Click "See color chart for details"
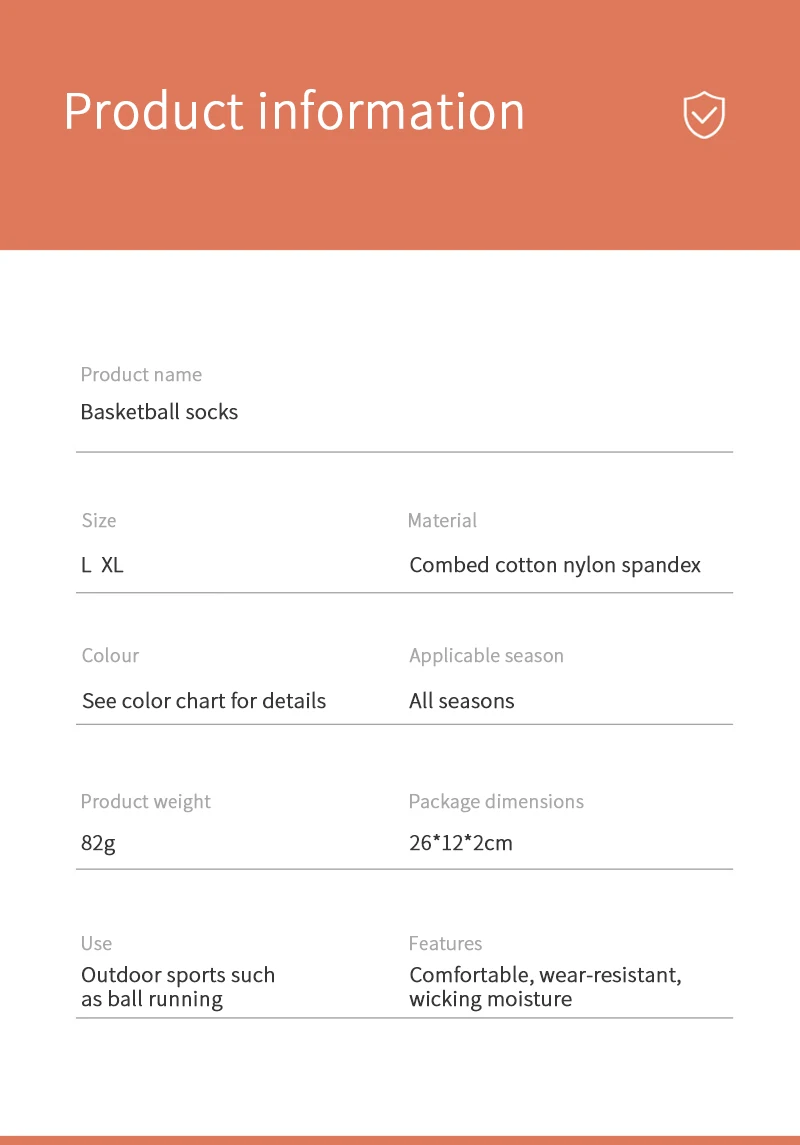Image resolution: width=800 pixels, height=1145 pixels. tap(204, 701)
